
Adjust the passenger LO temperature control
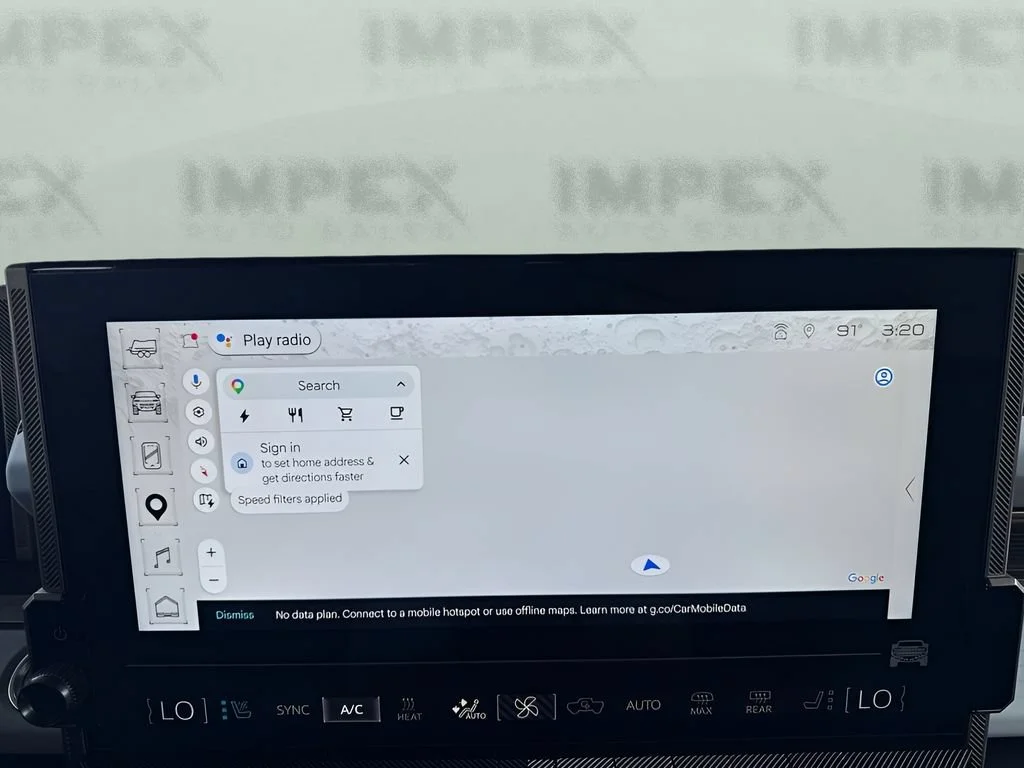875,699
